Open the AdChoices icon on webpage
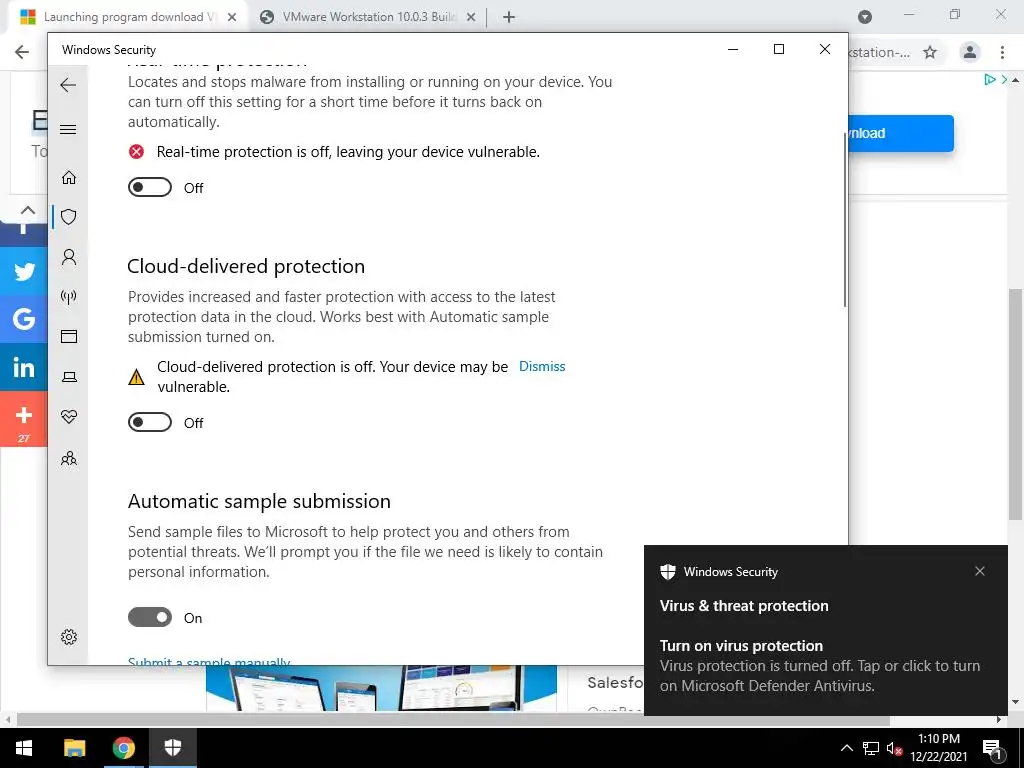The width and height of the screenshot is (1024, 768). point(990,80)
